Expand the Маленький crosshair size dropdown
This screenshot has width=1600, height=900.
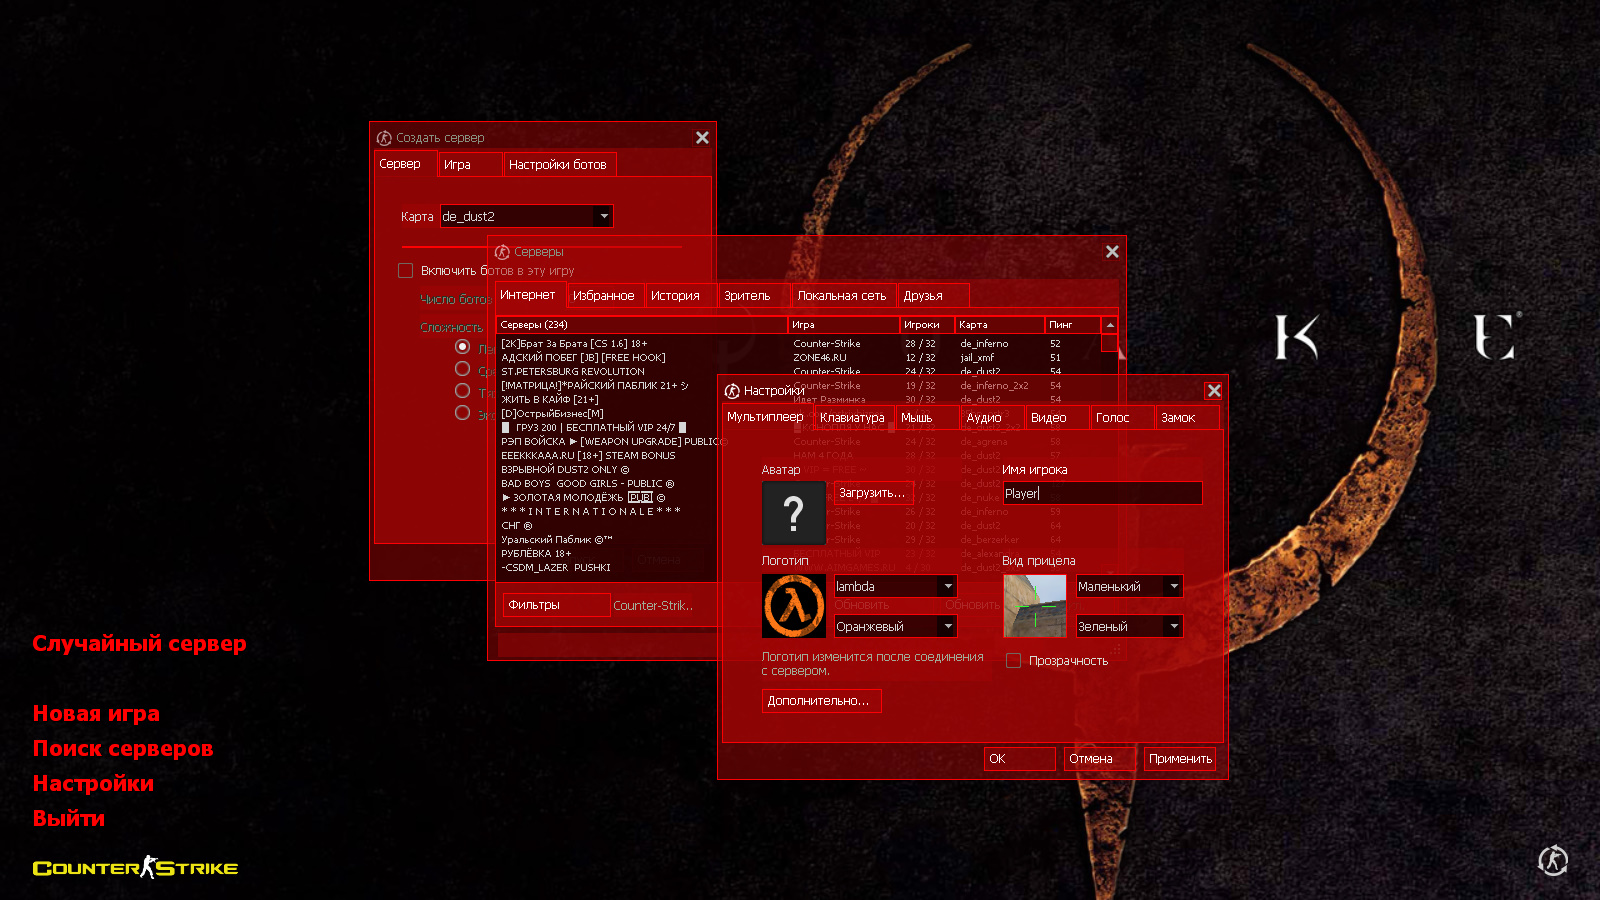pyautogui.click(x=1173, y=587)
